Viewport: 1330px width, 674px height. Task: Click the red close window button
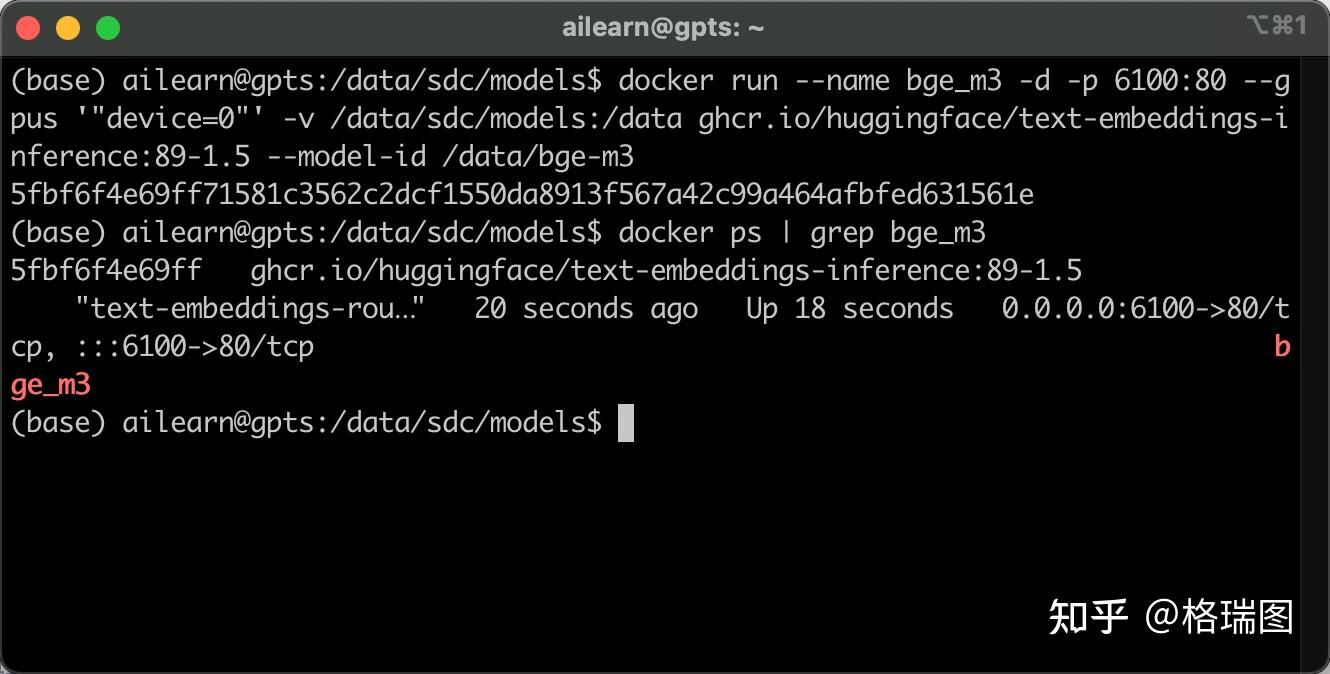28,28
